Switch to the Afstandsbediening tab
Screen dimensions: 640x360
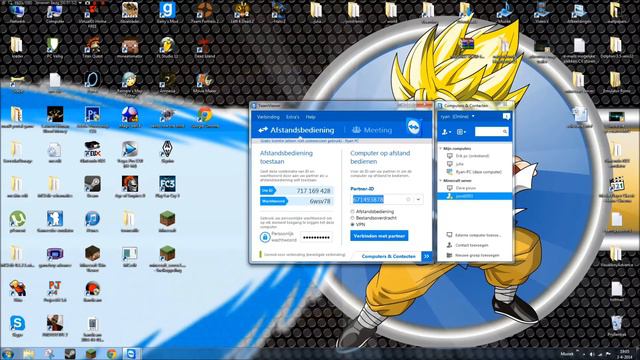tap(296, 130)
